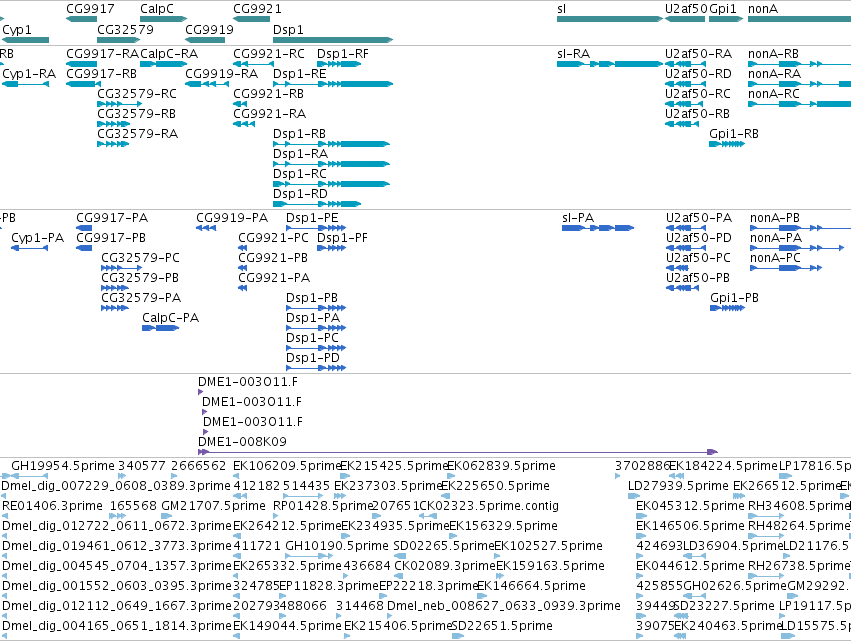
Task: Click the Dsp1-PE protein label
Action: pyautogui.click(x=312, y=218)
